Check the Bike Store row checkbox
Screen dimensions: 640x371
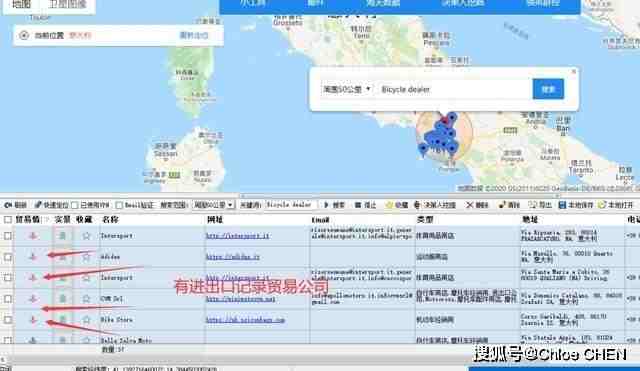coord(7,320)
